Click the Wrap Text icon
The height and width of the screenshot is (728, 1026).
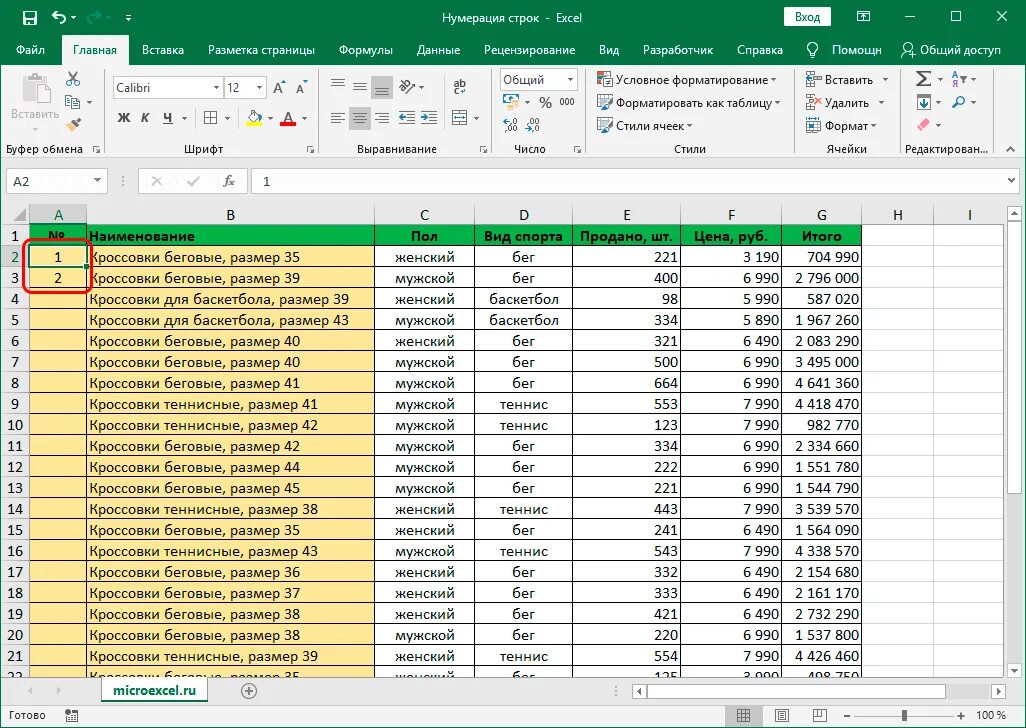460,86
